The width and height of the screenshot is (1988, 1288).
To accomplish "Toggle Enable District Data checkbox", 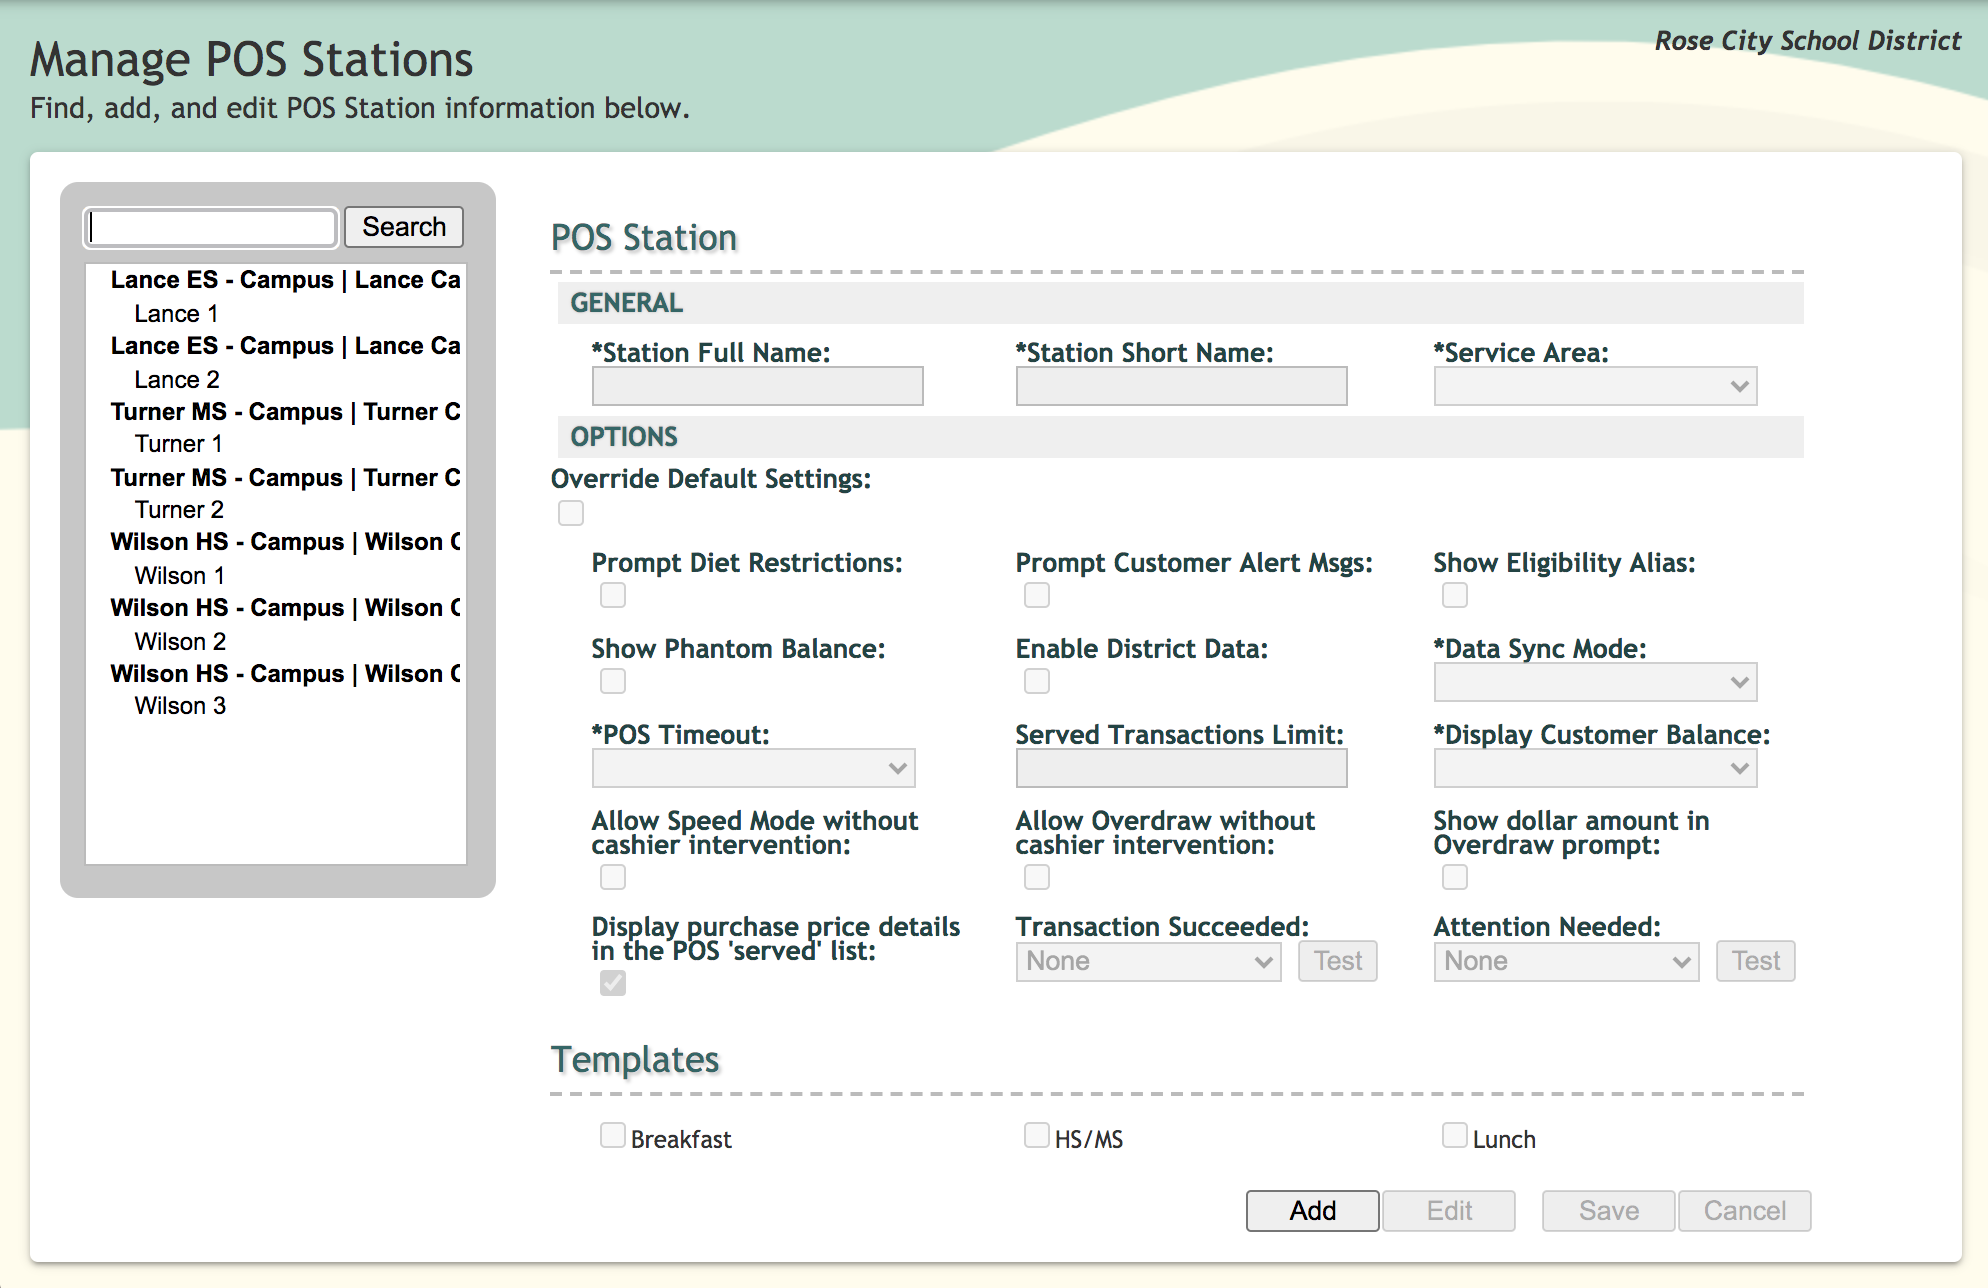I will (x=1037, y=681).
